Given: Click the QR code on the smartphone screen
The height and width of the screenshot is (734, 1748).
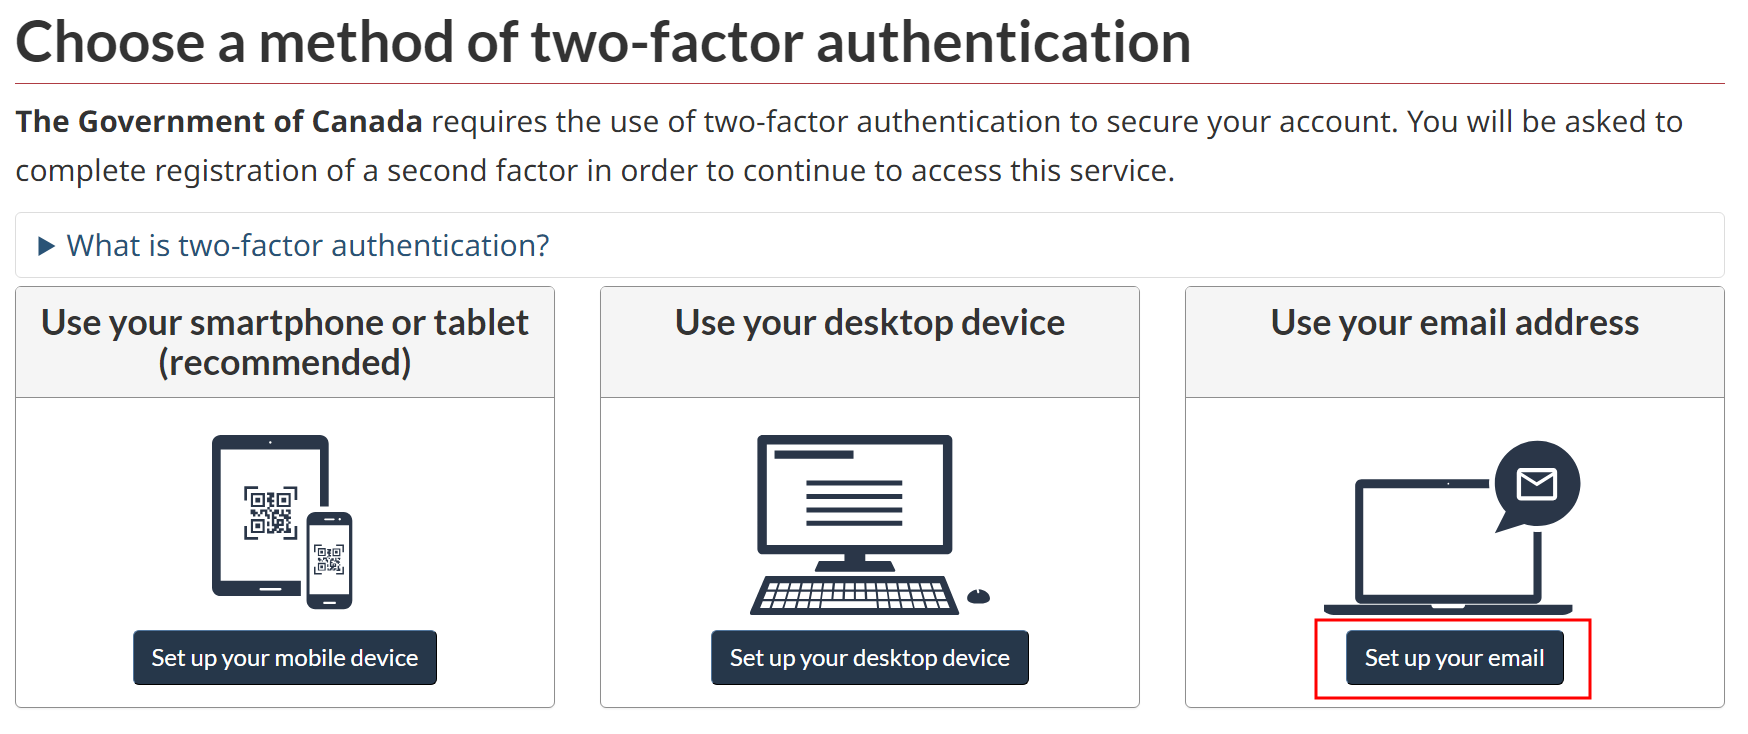Looking at the screenshot, I should pos(329,559).
